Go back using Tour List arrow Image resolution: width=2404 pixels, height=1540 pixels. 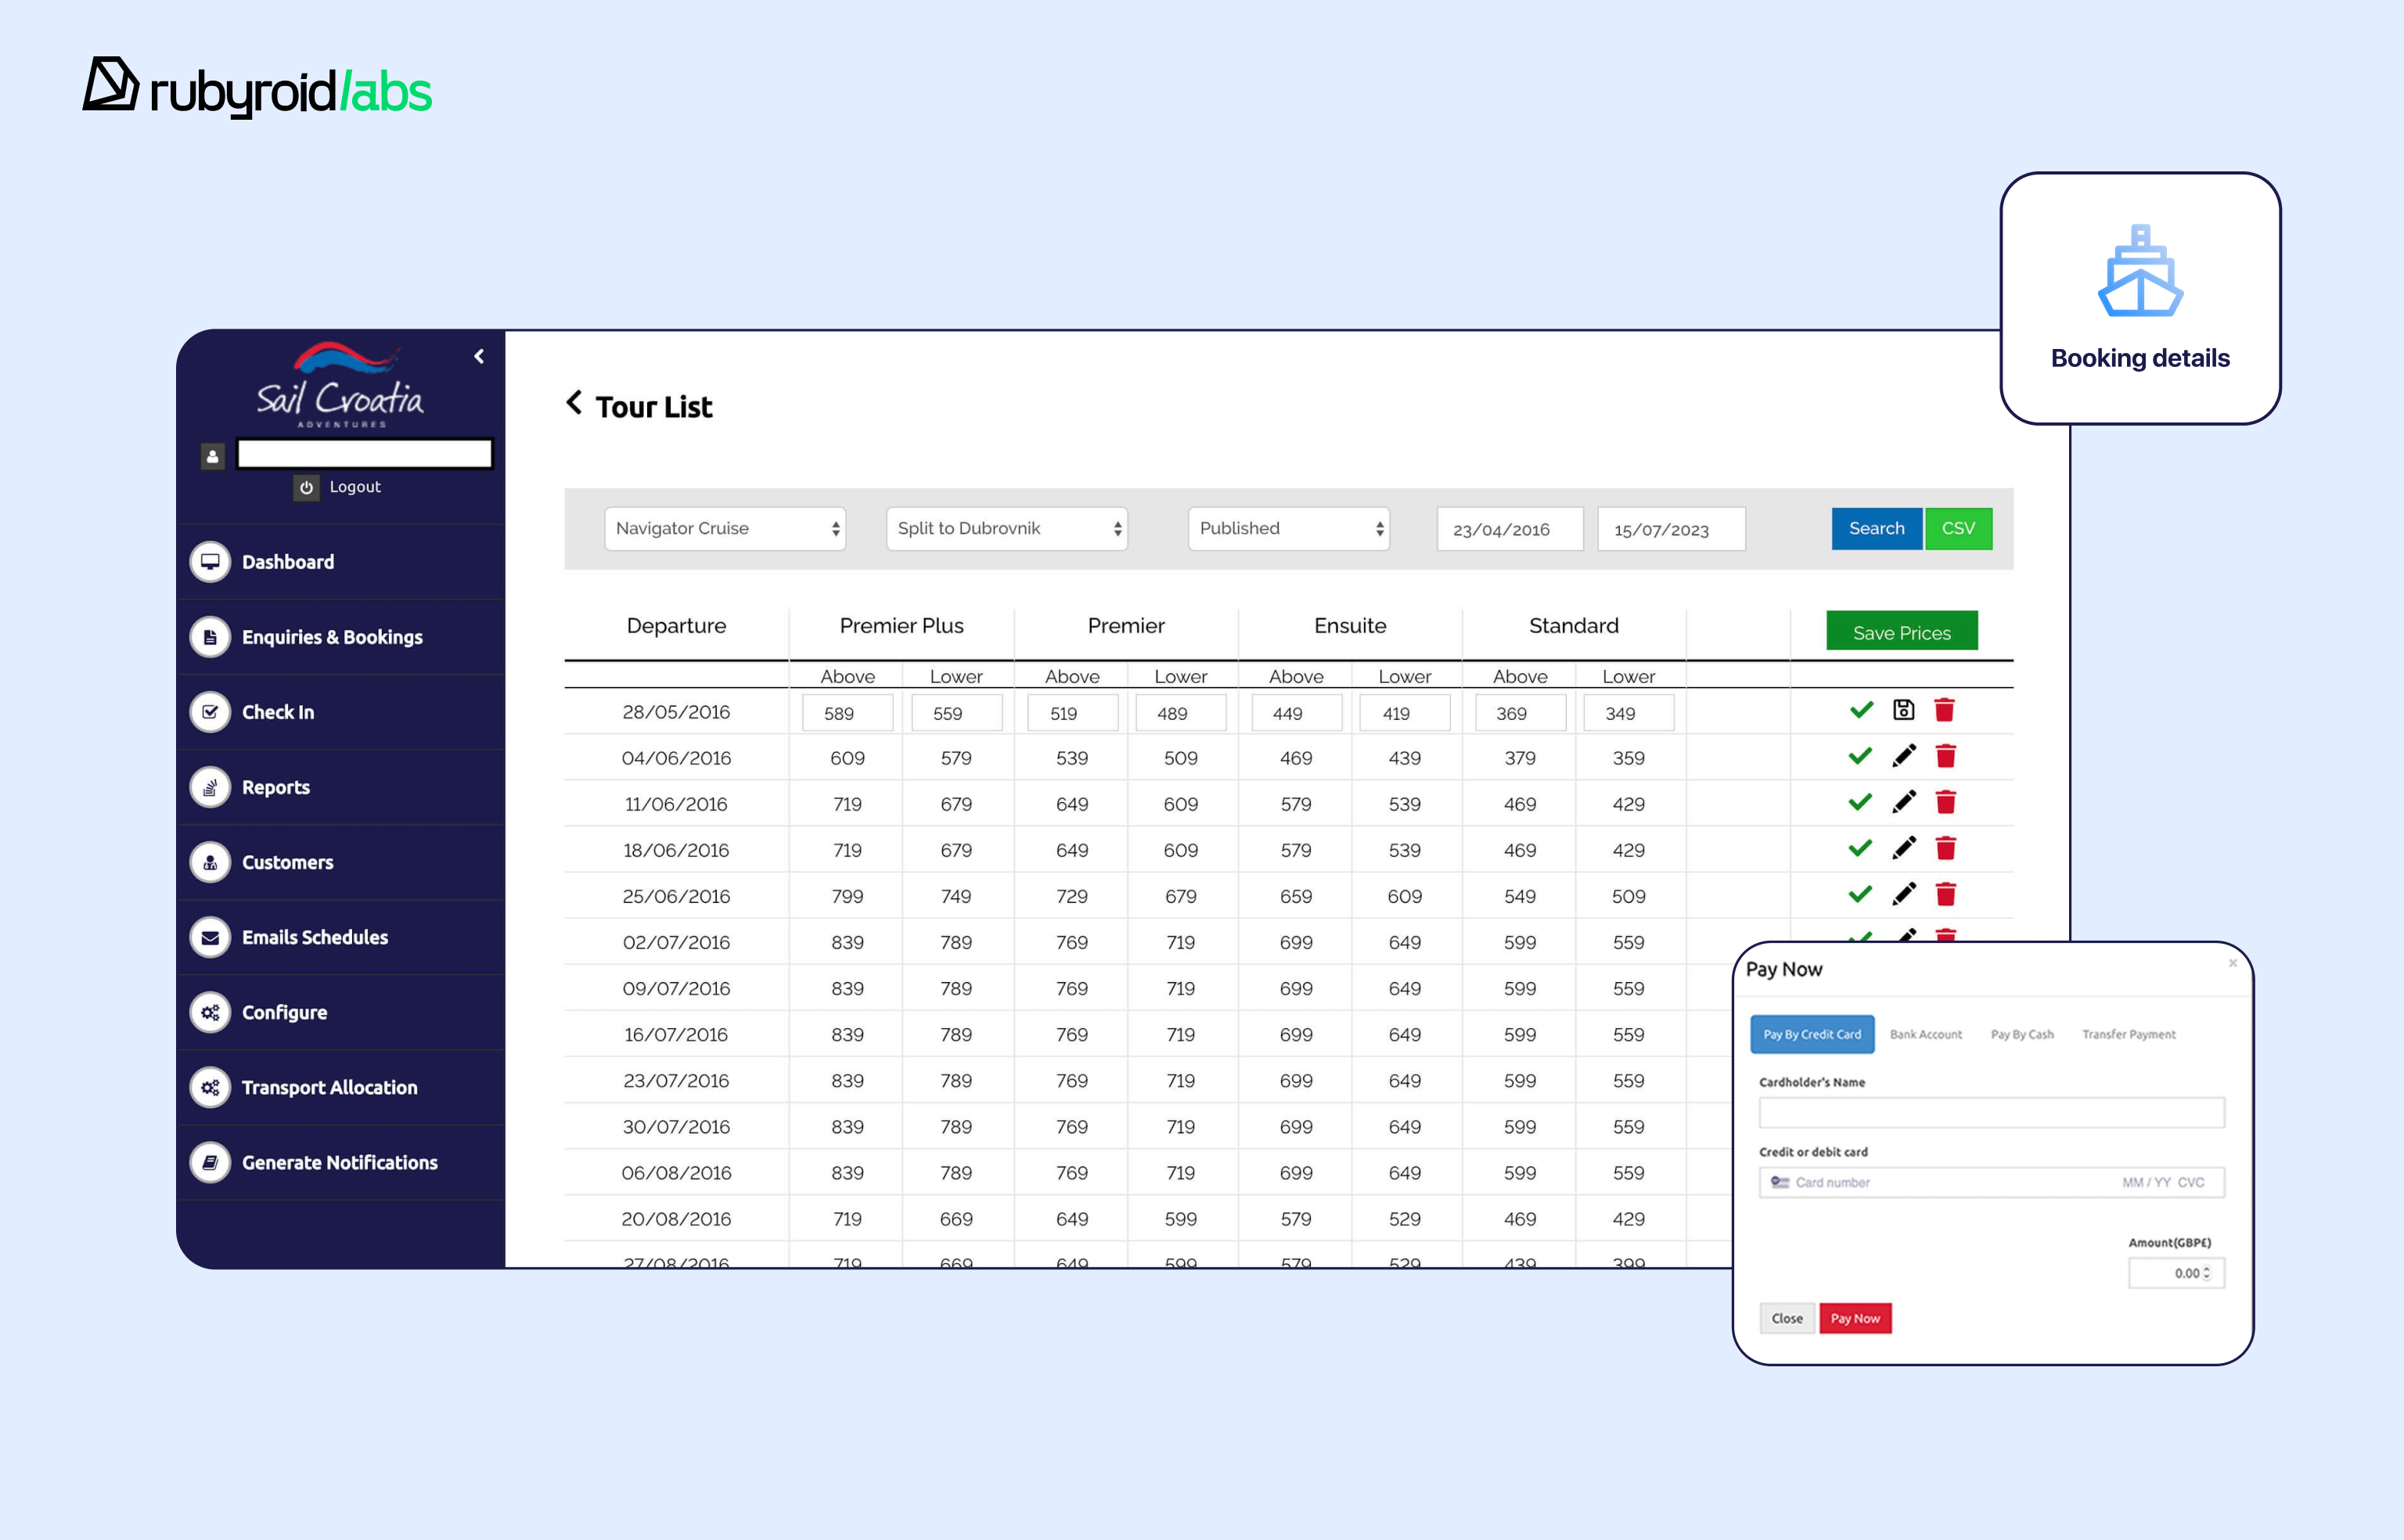[574, 403]
